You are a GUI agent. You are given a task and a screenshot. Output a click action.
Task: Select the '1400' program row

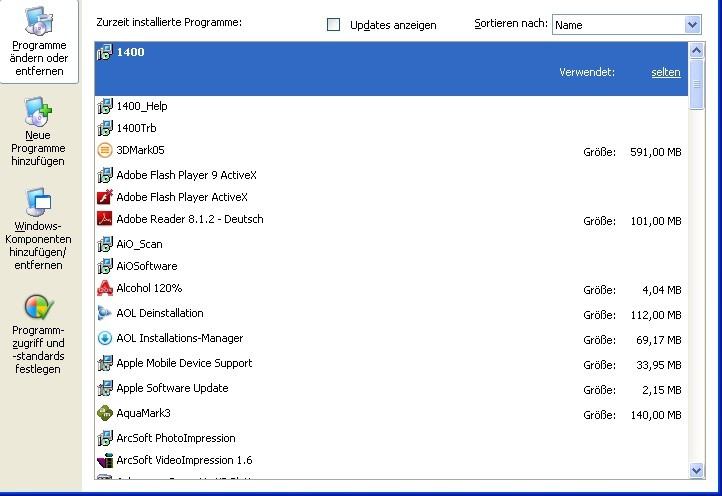tap(391, 69)
